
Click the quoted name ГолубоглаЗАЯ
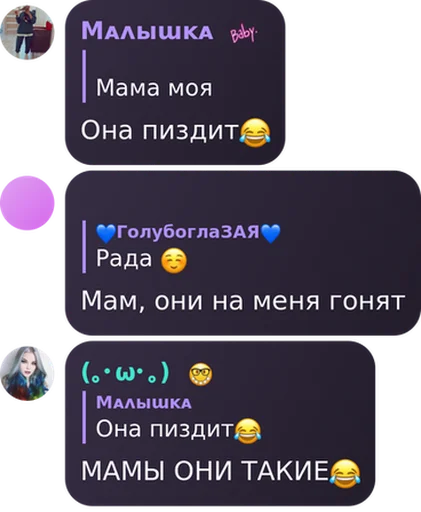[x=188, y=231]
